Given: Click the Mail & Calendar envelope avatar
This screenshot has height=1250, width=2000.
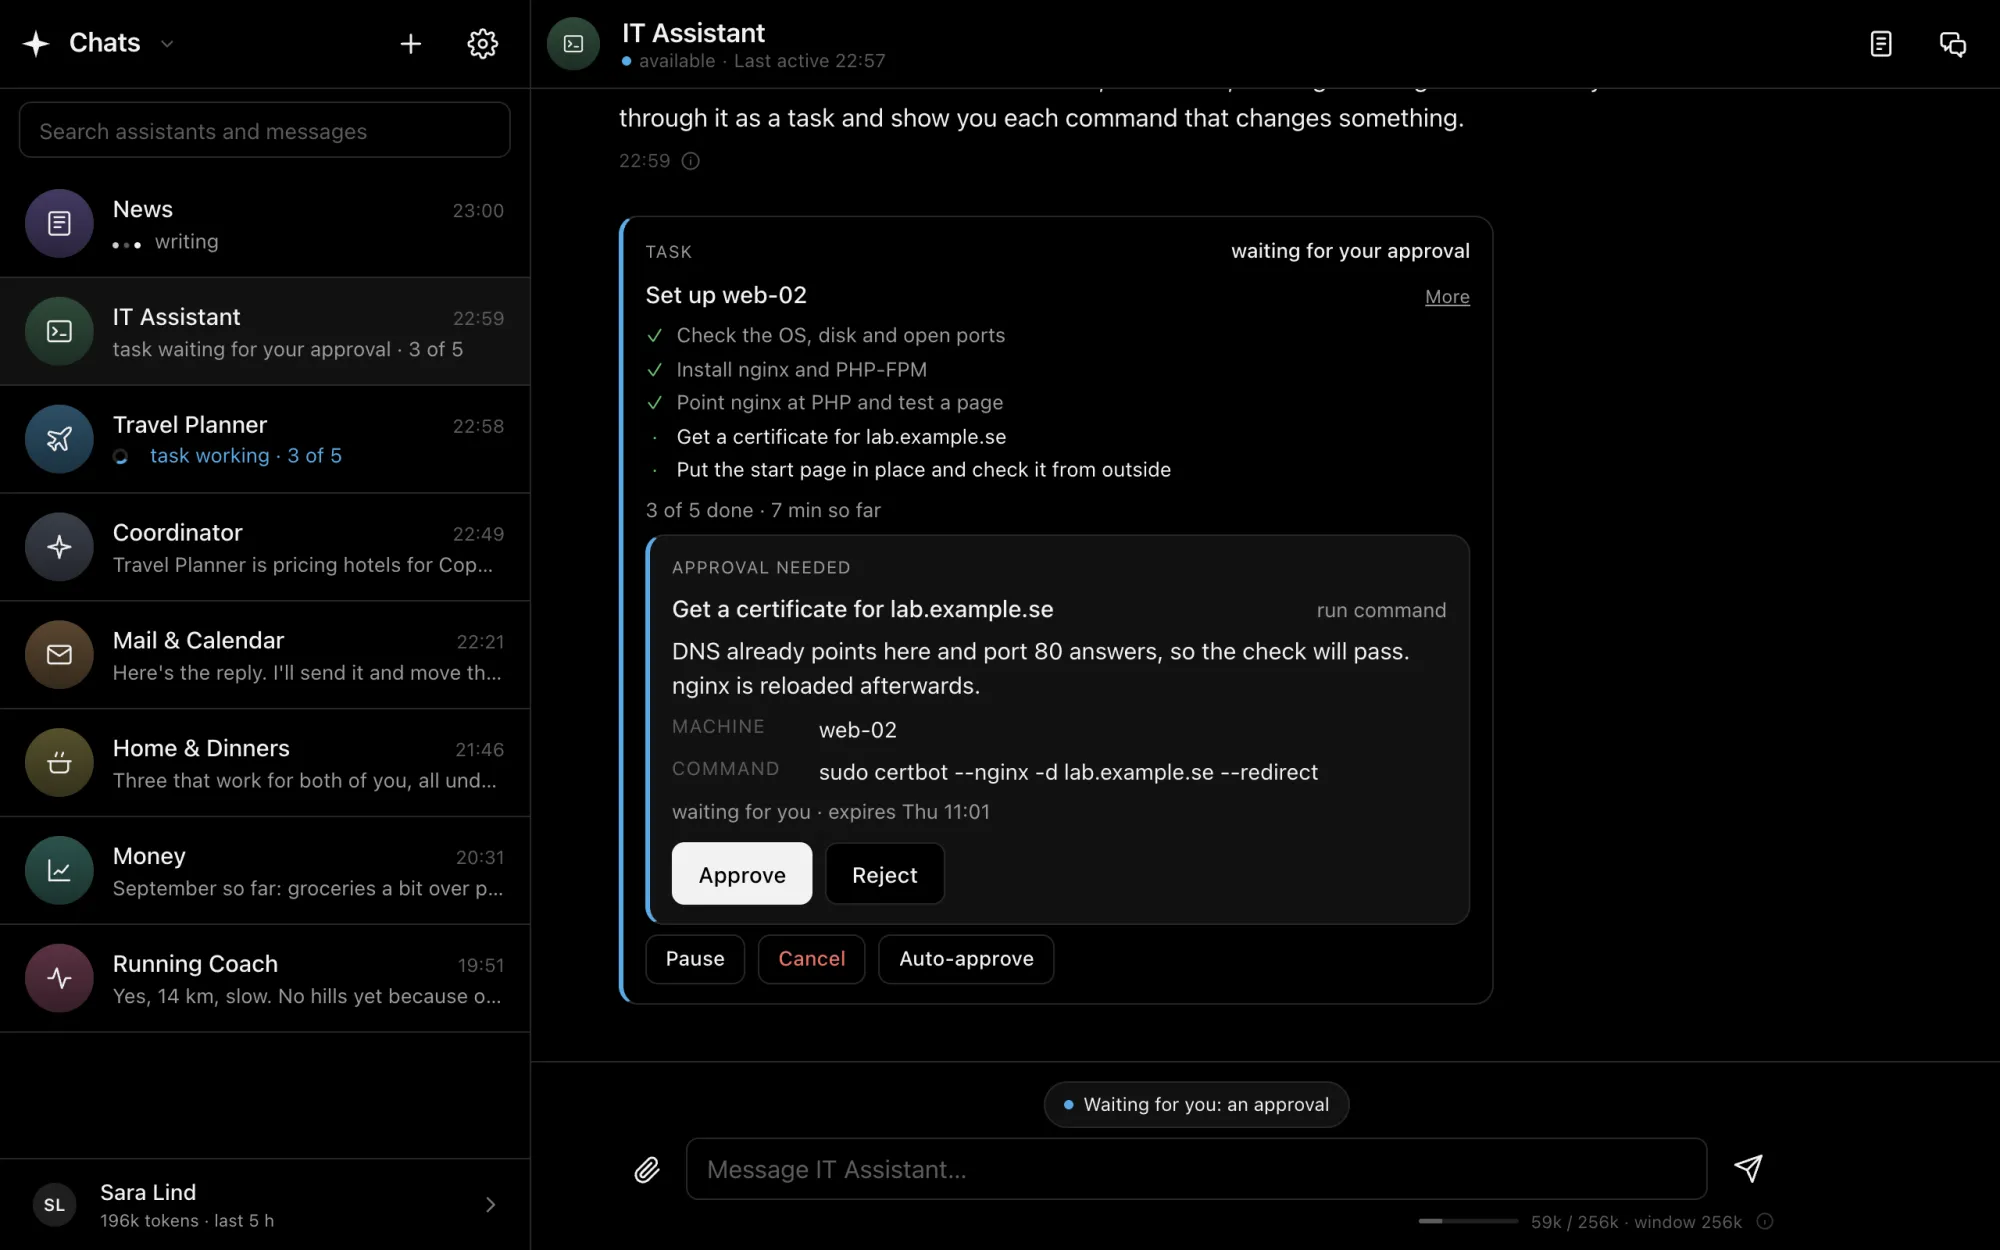Looking at the screenshot, I should [59, 655].
